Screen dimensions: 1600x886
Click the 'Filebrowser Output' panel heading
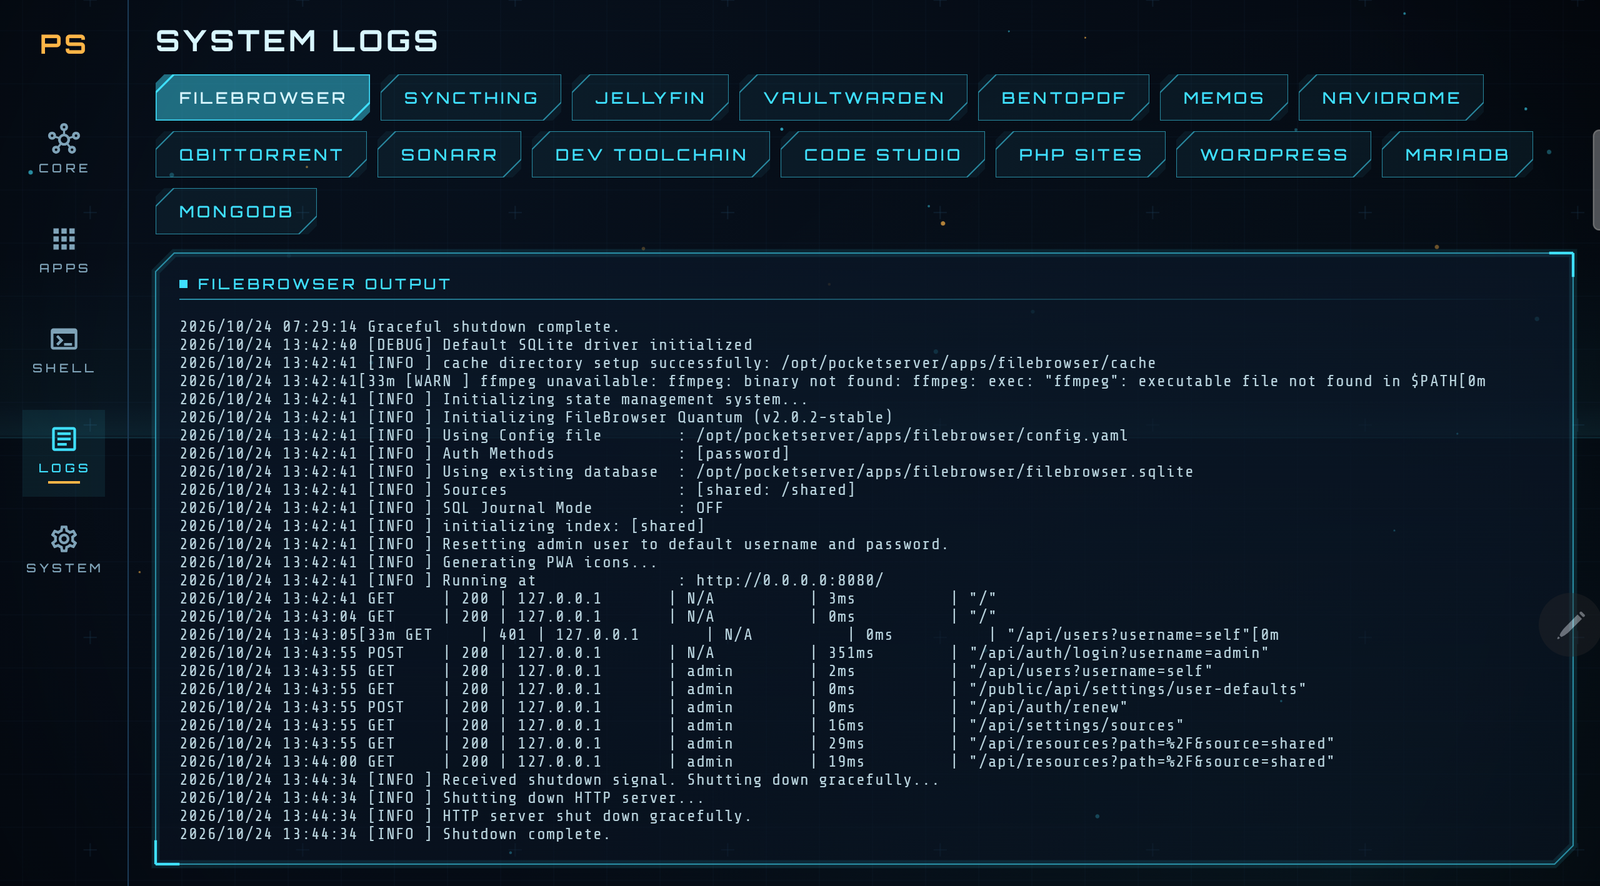324,284
